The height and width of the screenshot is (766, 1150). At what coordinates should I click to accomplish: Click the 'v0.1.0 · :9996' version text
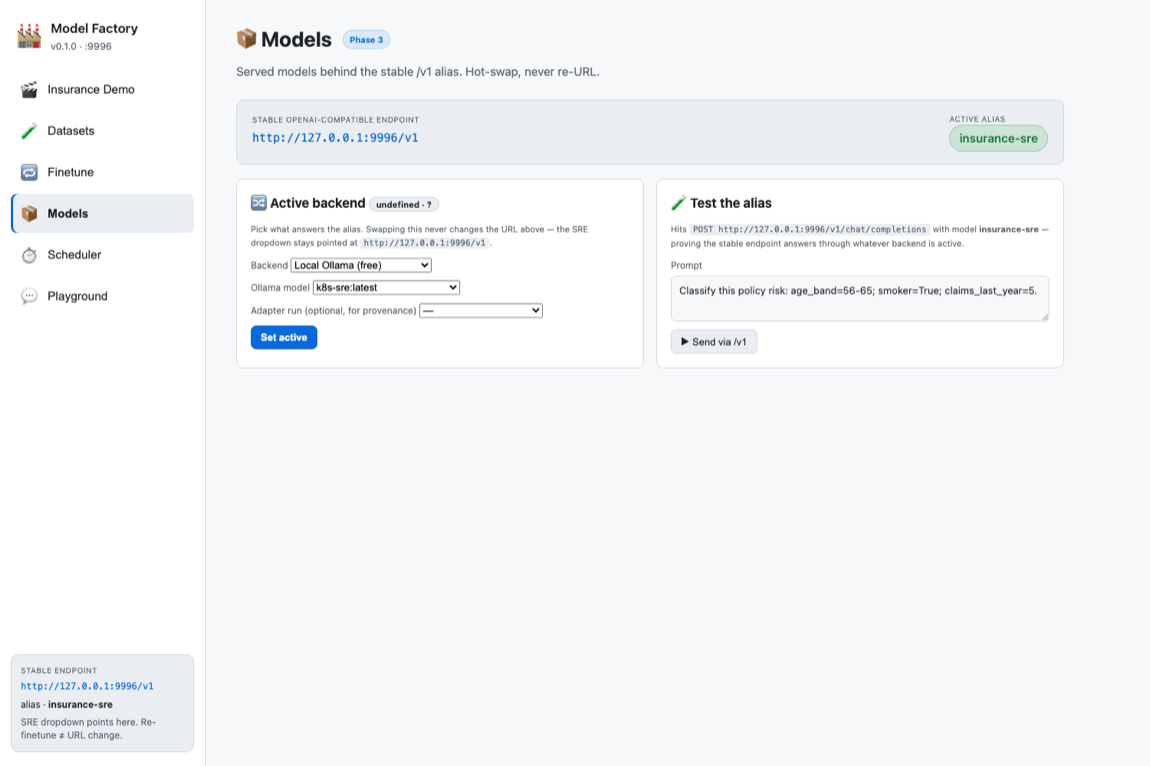click(x=81, y=46)
